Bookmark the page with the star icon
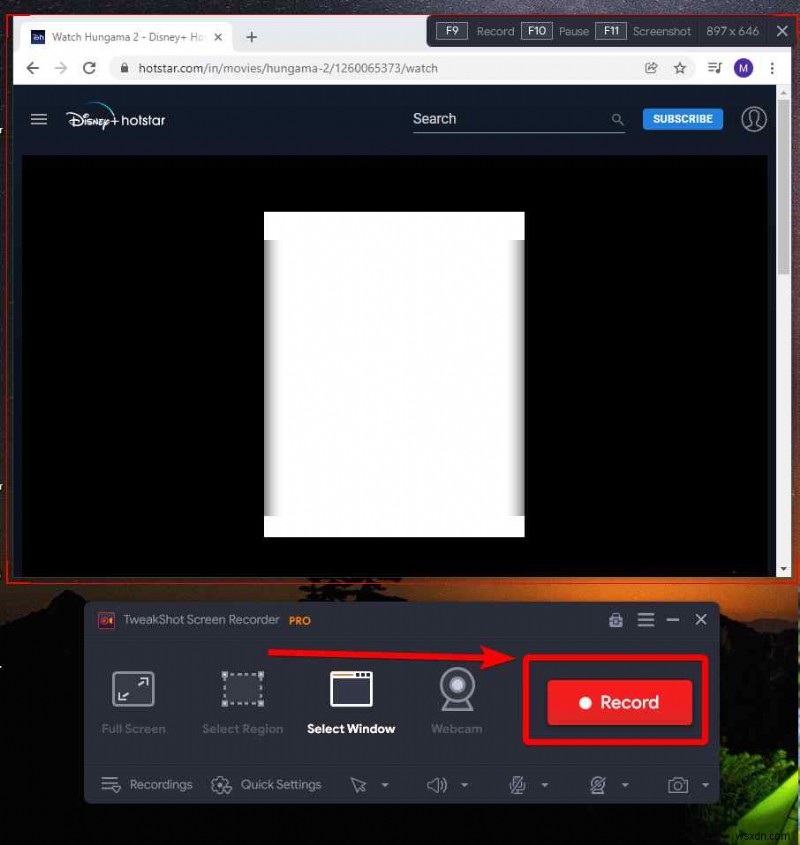 679,68
